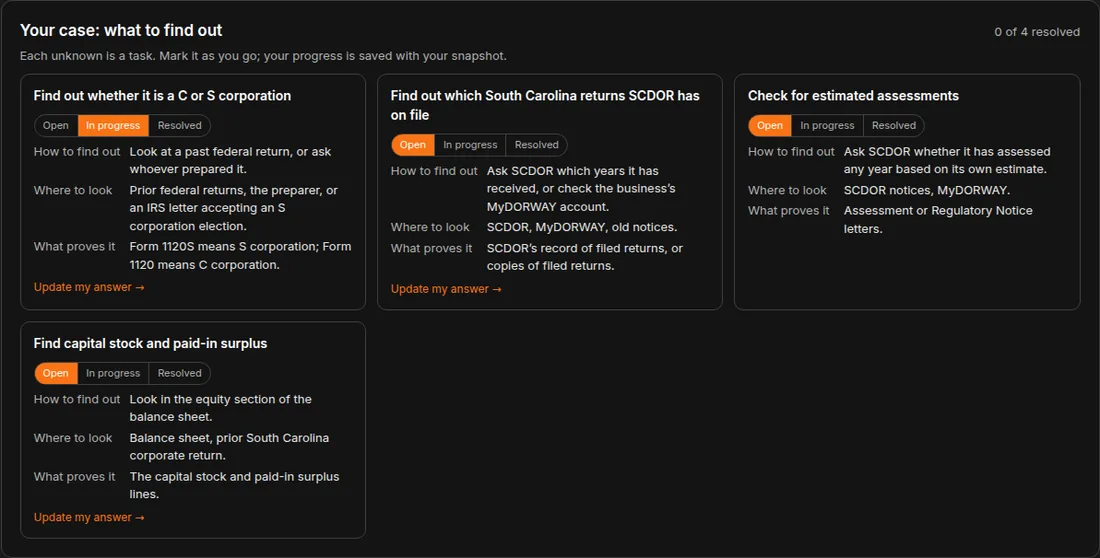
Task: Click text 'The capital stock and paid-in surplus lines.'
Action: (x=234, y=485)
